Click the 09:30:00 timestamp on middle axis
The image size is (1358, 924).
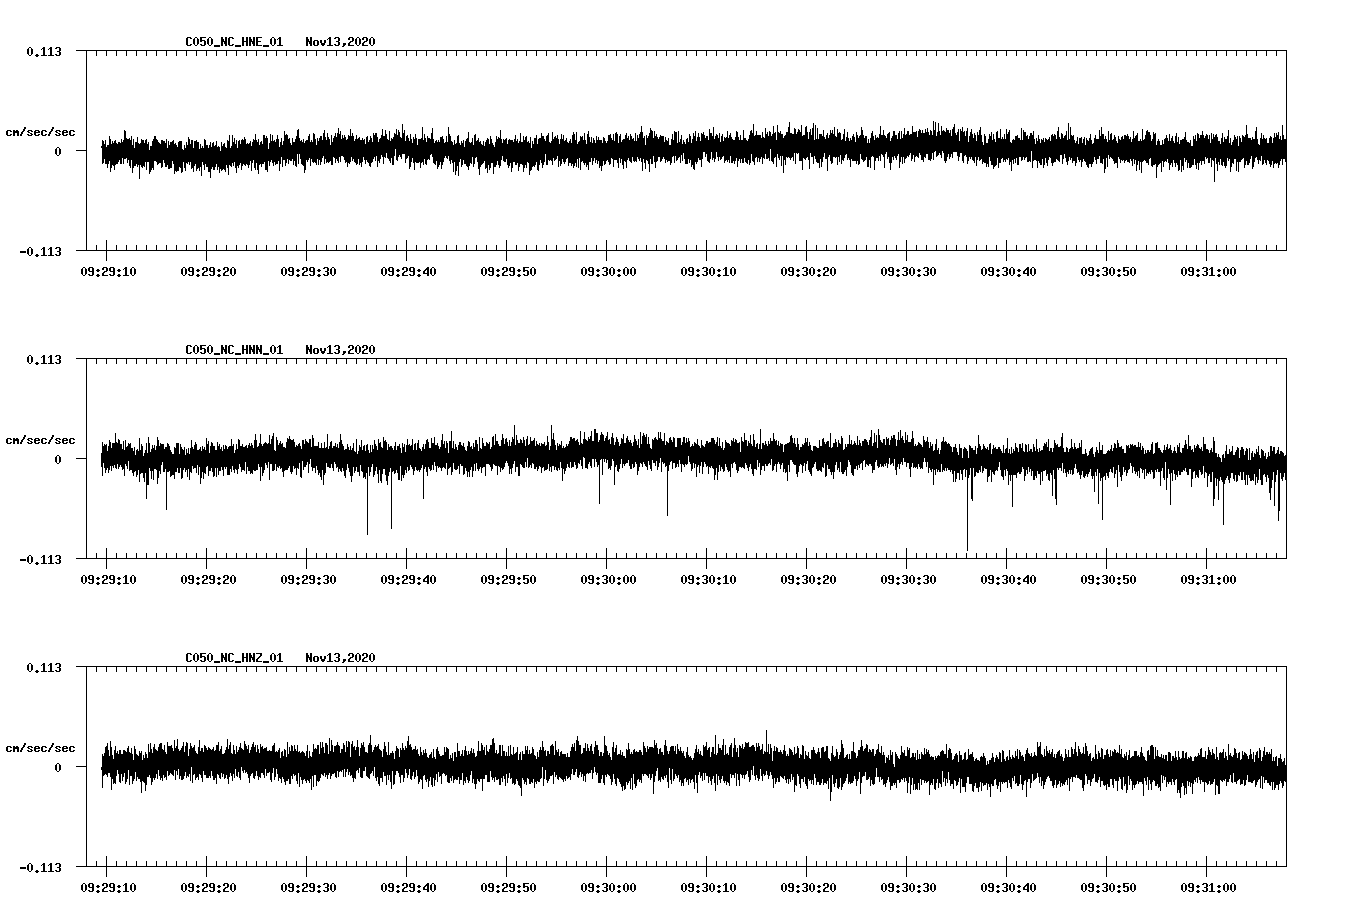pyautogui.click(x=608, y=577)
